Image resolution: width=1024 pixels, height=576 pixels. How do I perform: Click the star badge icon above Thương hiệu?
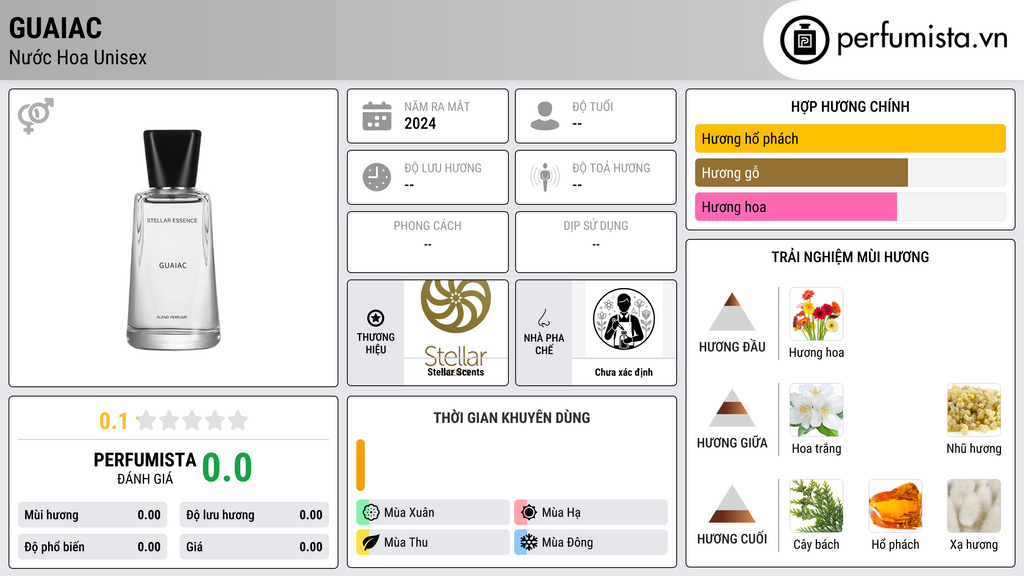click(x=376, y=318)
